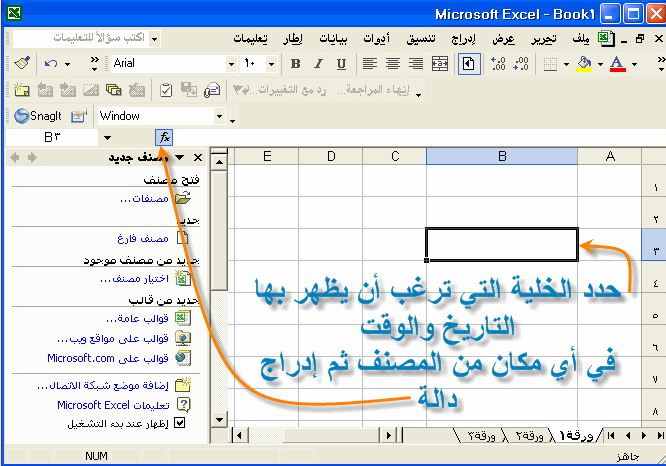Toggle the right-to-left sheet direction icon

(x=469, y=64)
